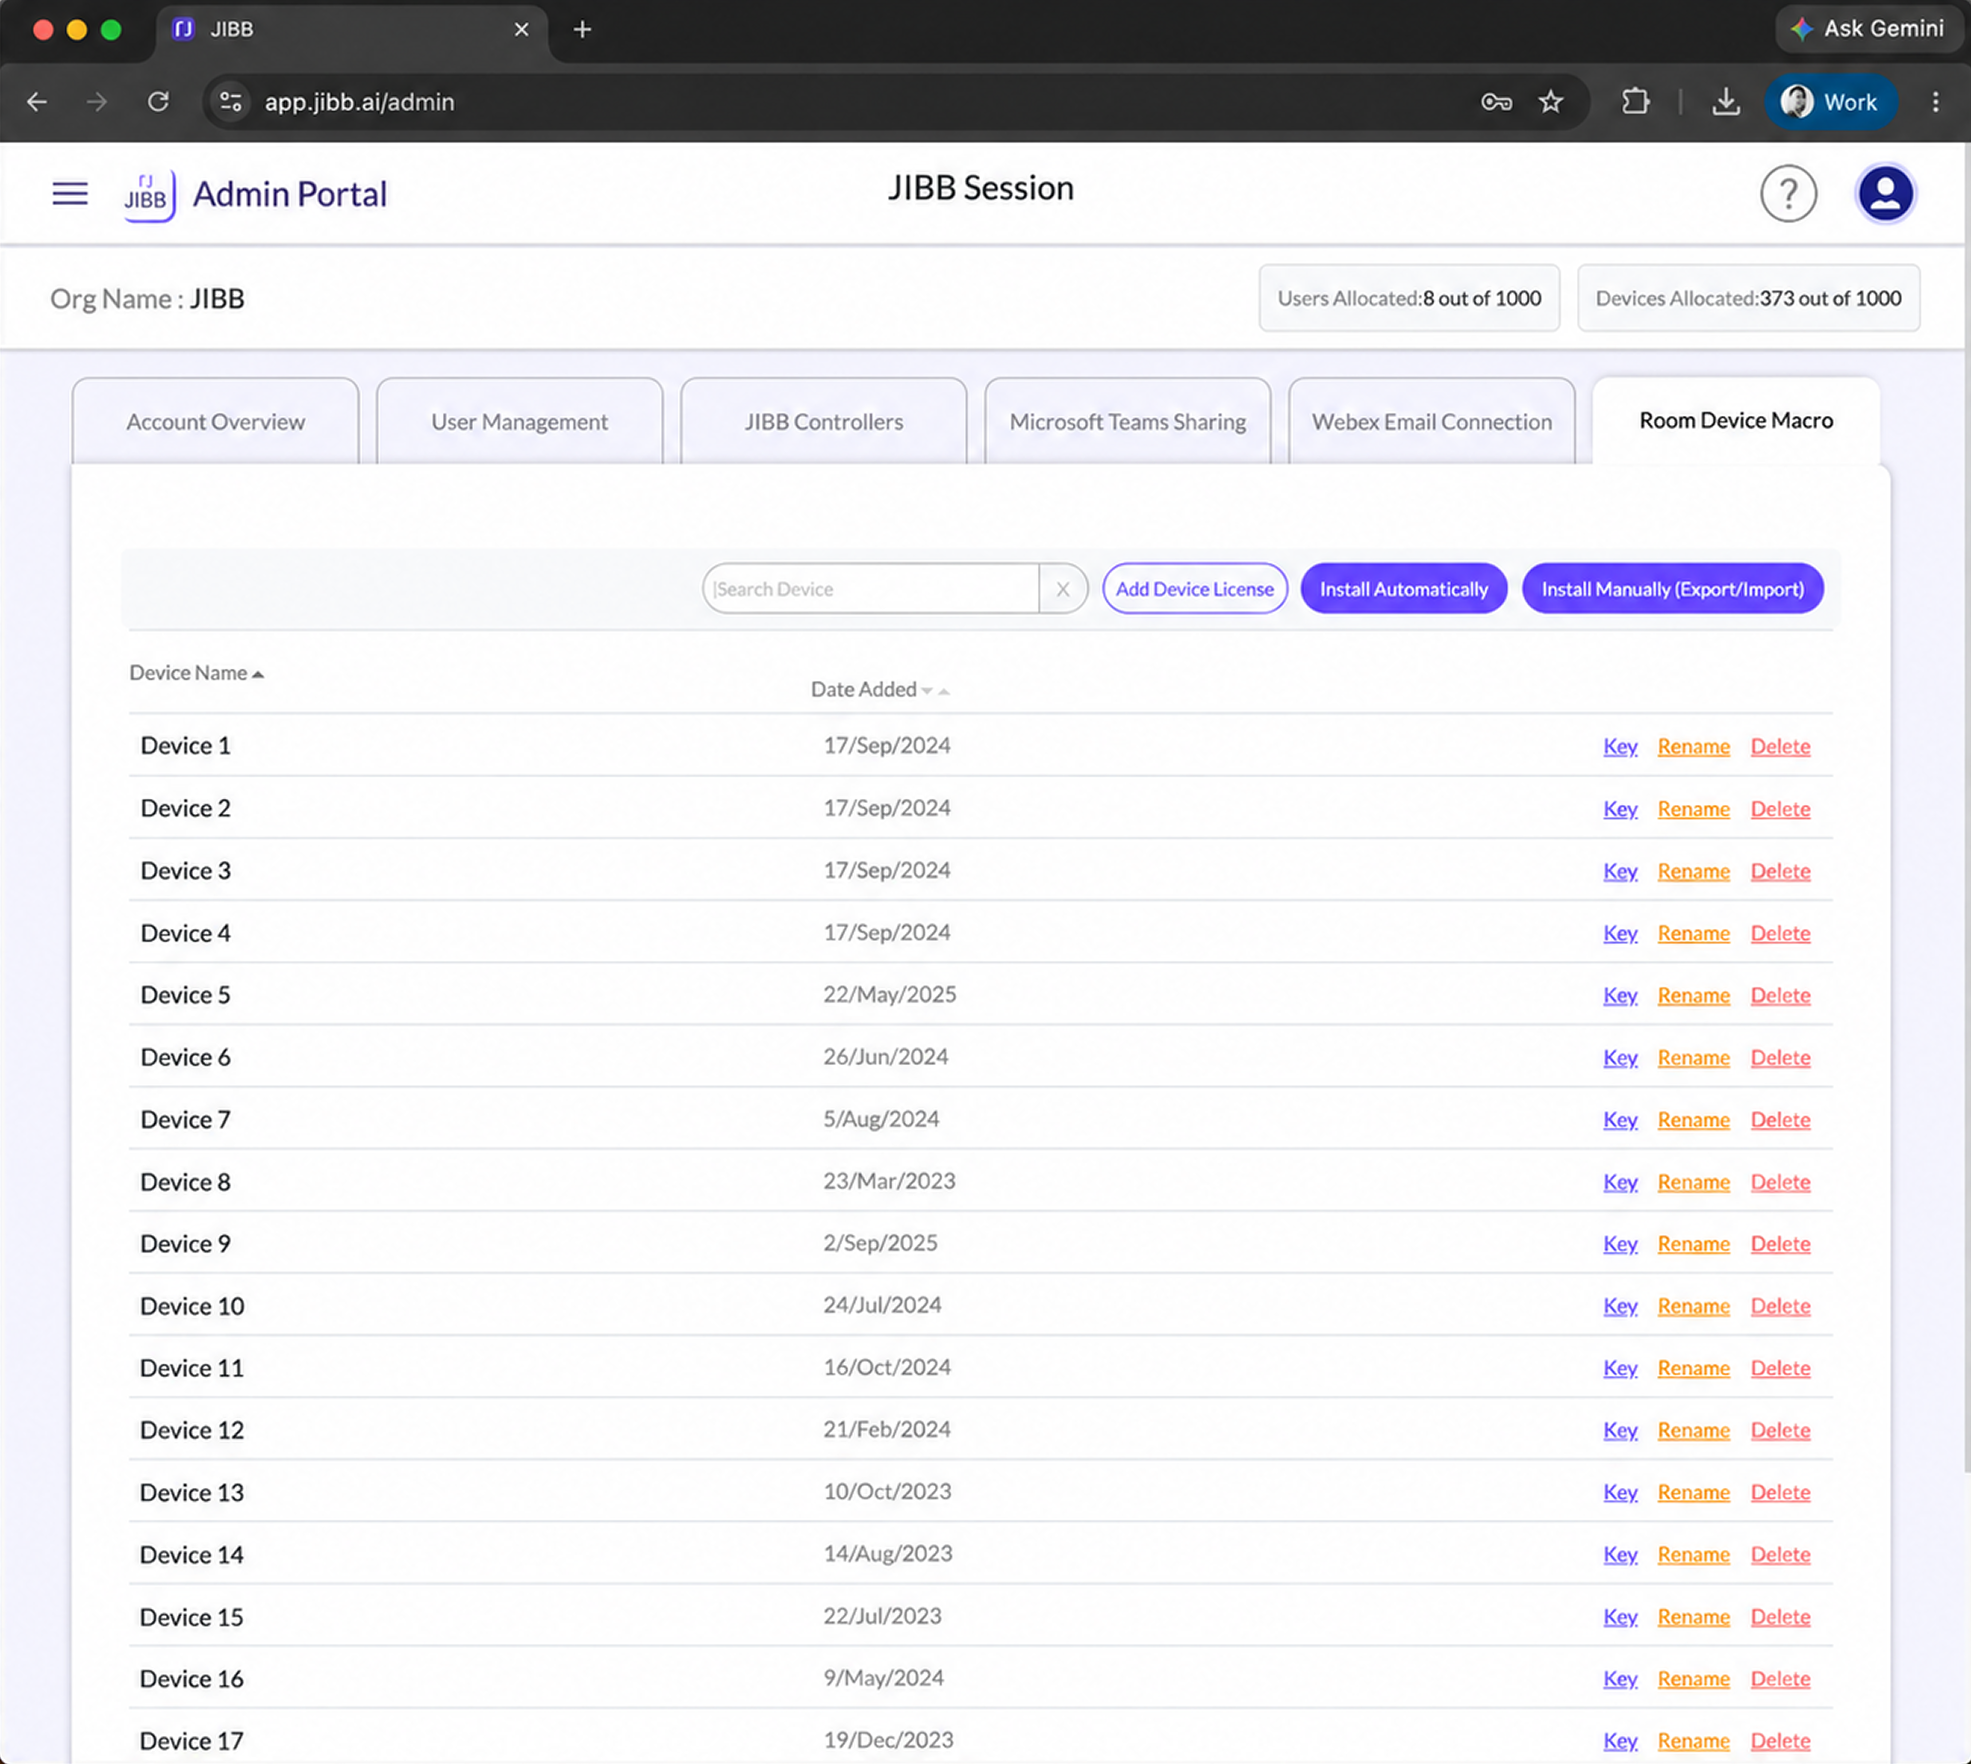Open the help question mark icon
This screenshot has width=1971, height=1764.
click(x=1788, y=193)
